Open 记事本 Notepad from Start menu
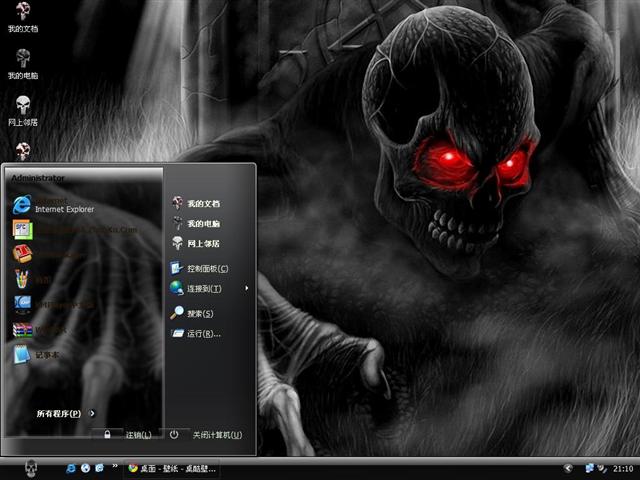The height and width of the screenshot is (480, 640). coord(36,354)
